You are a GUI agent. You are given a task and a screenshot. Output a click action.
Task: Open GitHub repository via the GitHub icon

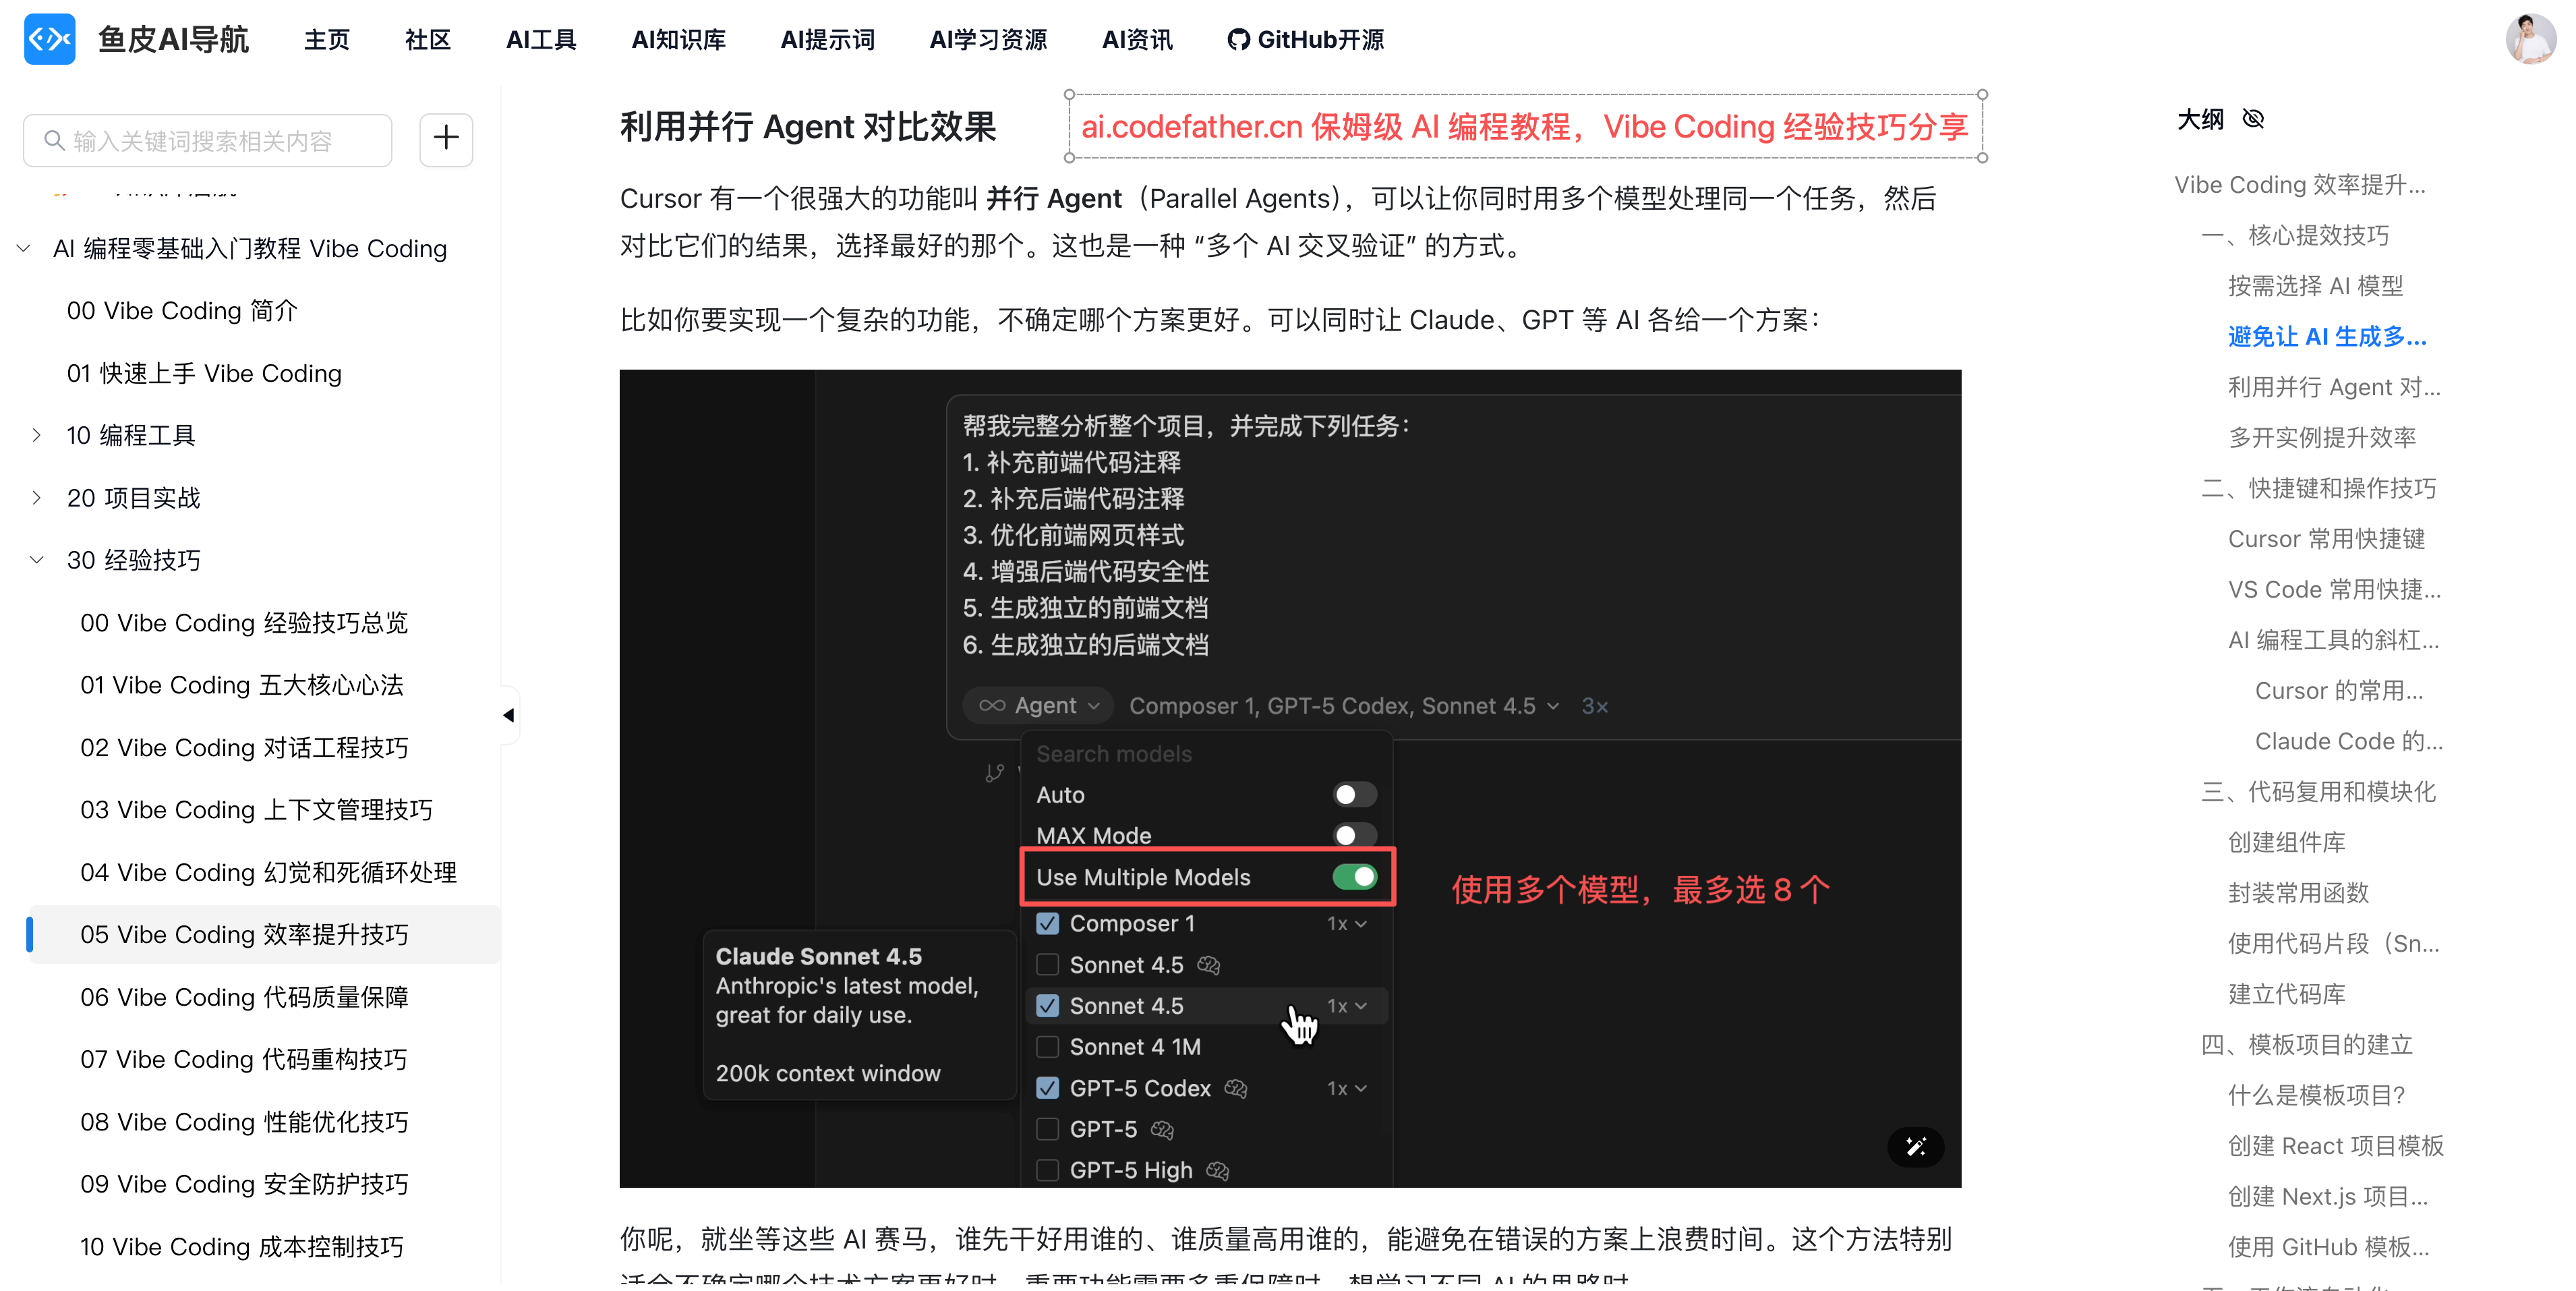coord(1238,39)
